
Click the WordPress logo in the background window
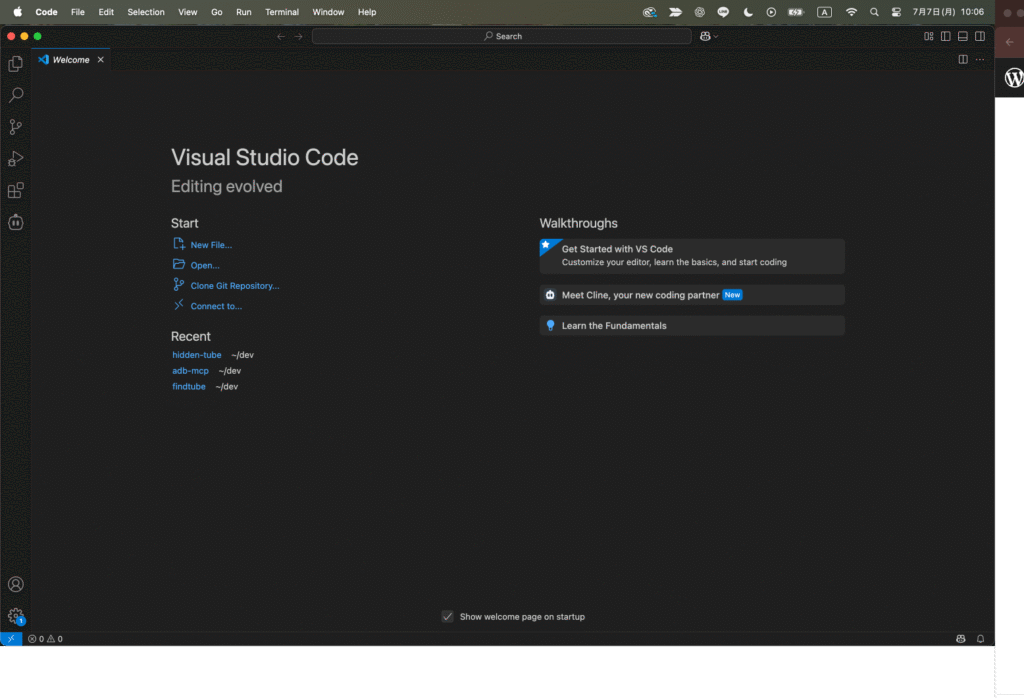pyautogui.click(x=1014, y=78)
